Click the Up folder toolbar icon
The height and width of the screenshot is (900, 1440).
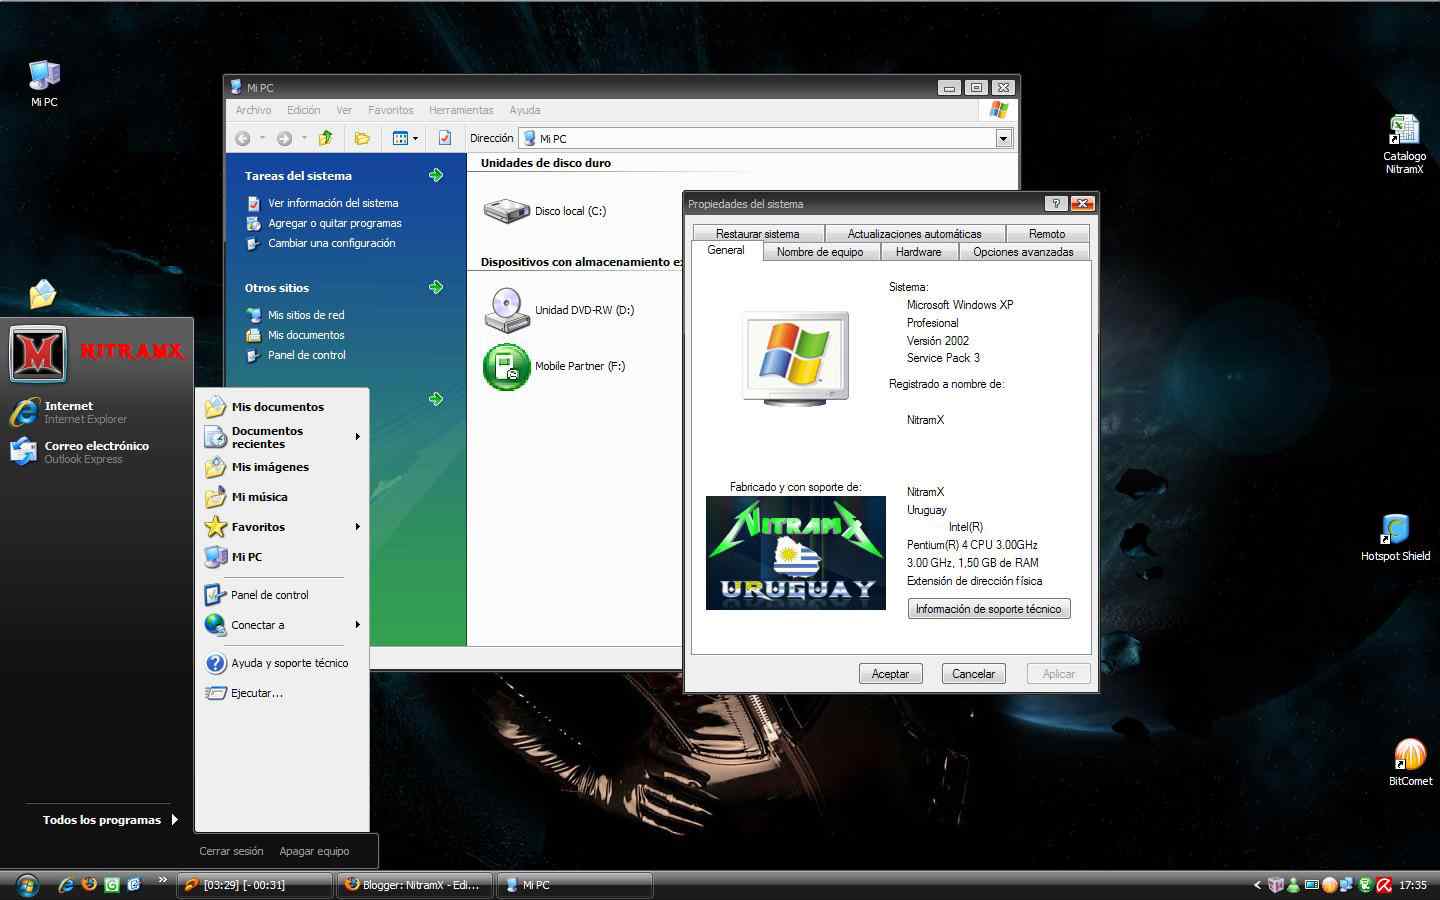[x=325, y=138]
